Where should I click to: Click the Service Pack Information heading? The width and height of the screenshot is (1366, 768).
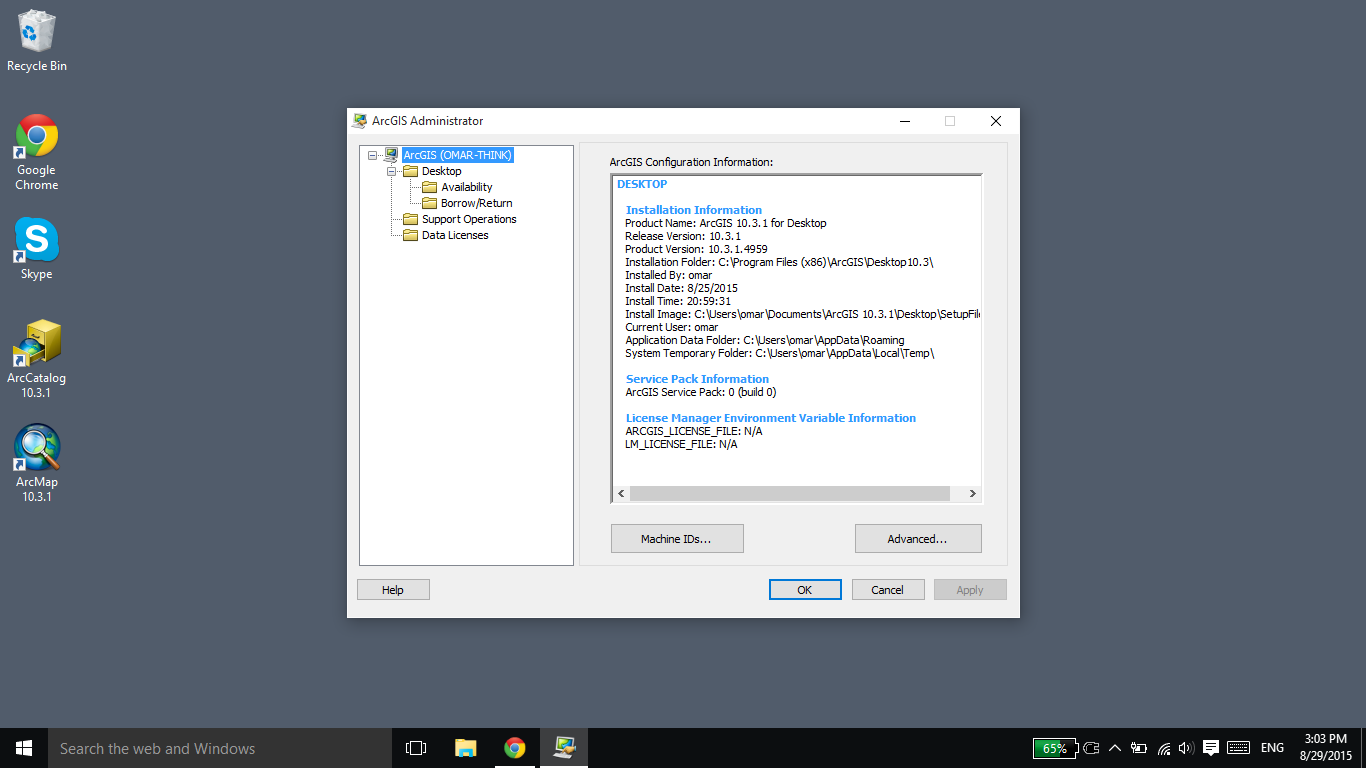[697, 379]
